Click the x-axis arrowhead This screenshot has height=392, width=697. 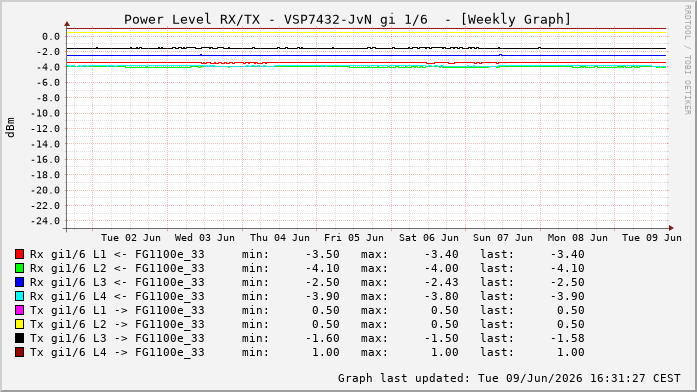pos(671,228)
